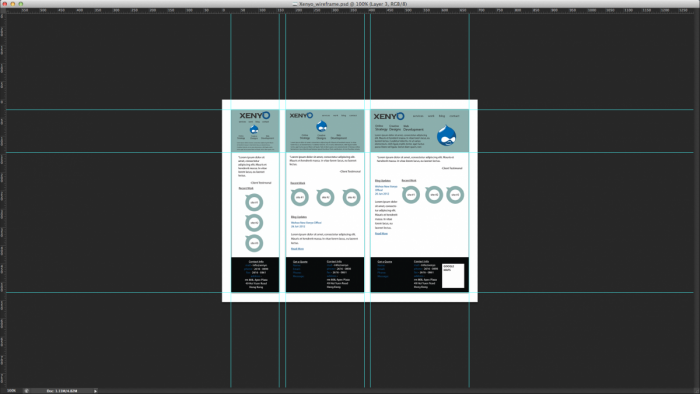The image size is (700, 394).
Task: Click the vertical ruler on the left edge
Action: coord(2,200)
